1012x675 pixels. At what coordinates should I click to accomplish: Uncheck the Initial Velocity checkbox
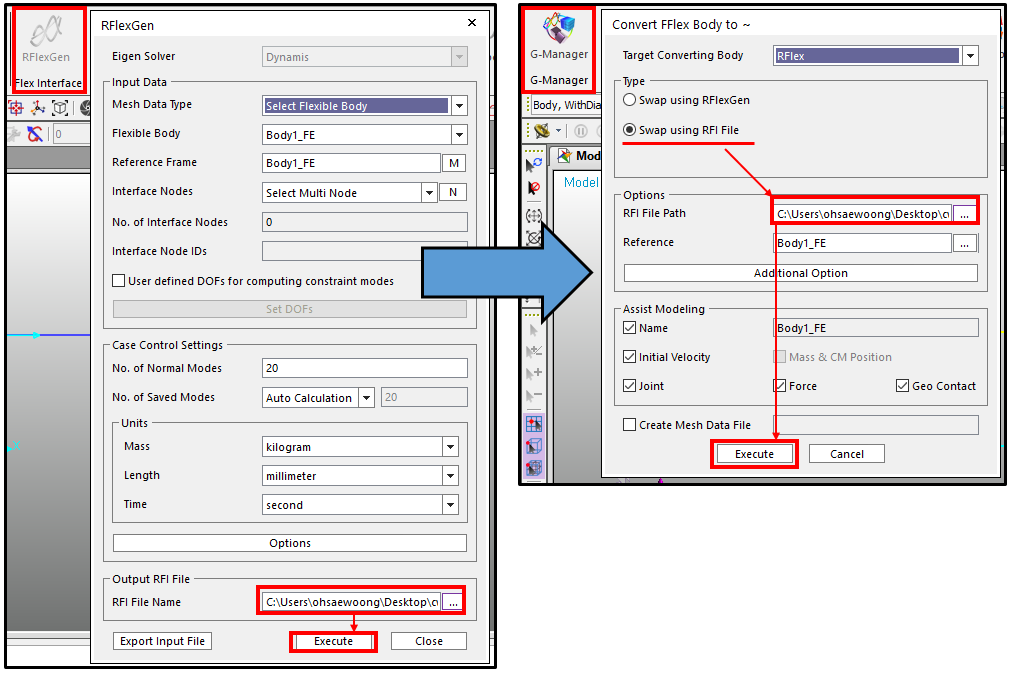pyautogui.click(x=627, y=356)
